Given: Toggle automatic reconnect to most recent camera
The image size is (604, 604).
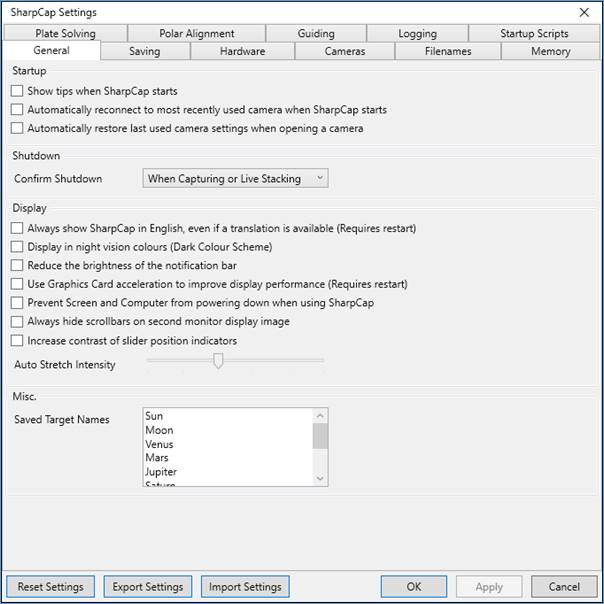Looking at the screenshot, I should (17, 109).
